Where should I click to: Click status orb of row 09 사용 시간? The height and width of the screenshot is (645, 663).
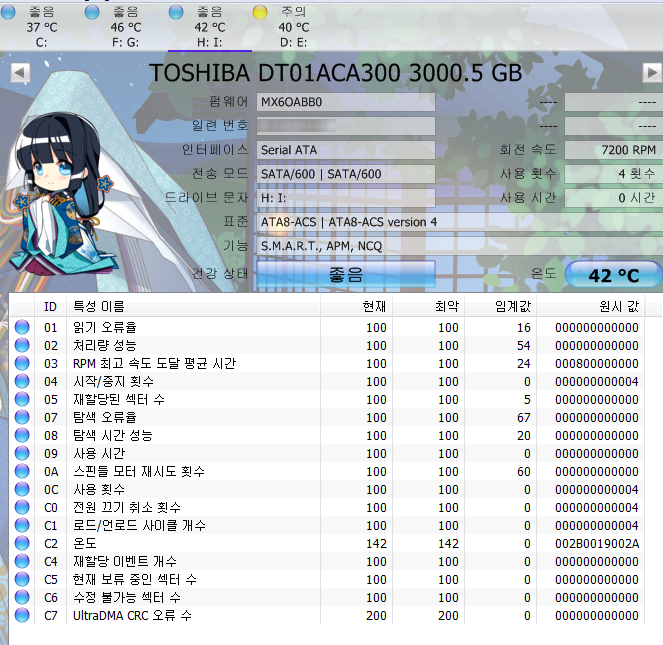click(x=22, y=453)
